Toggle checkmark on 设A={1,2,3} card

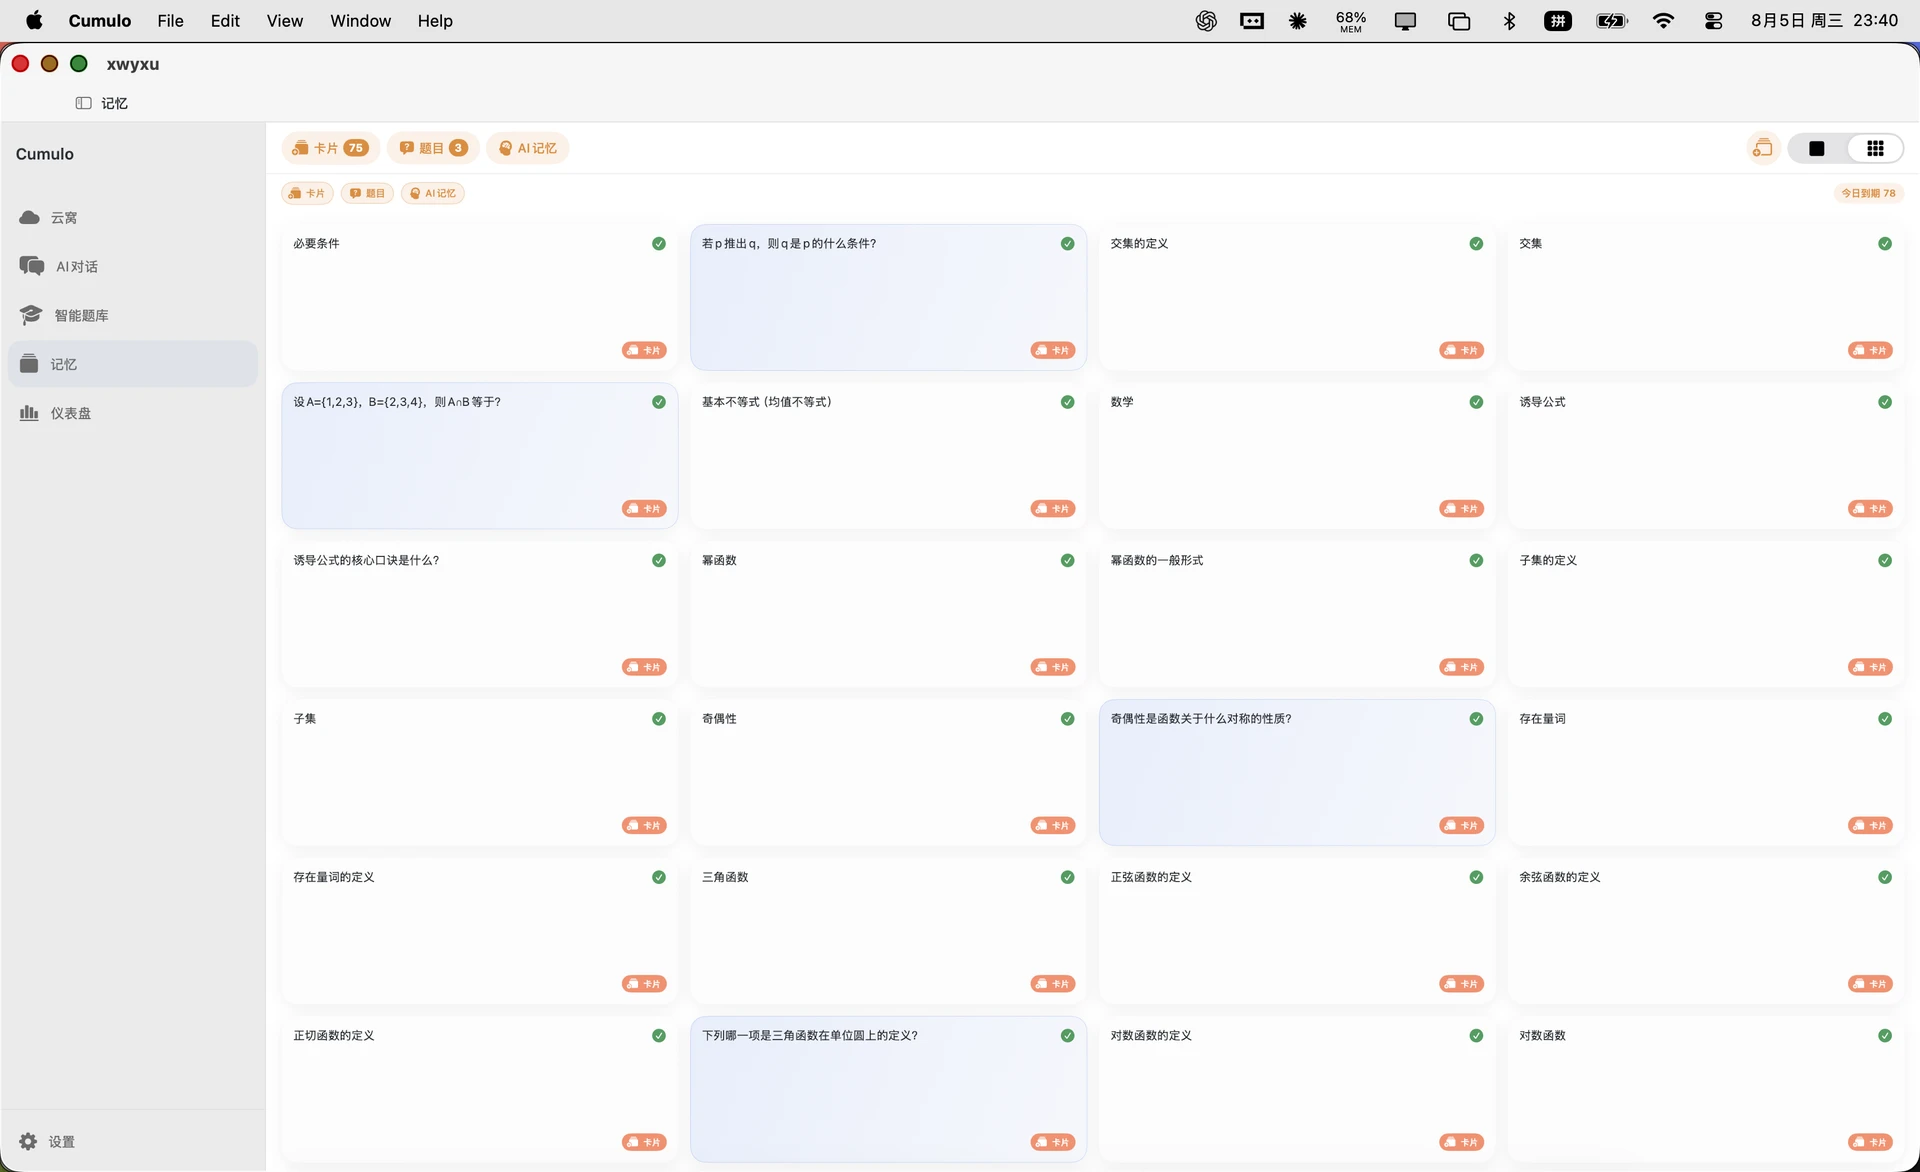(x=659, y=402)
